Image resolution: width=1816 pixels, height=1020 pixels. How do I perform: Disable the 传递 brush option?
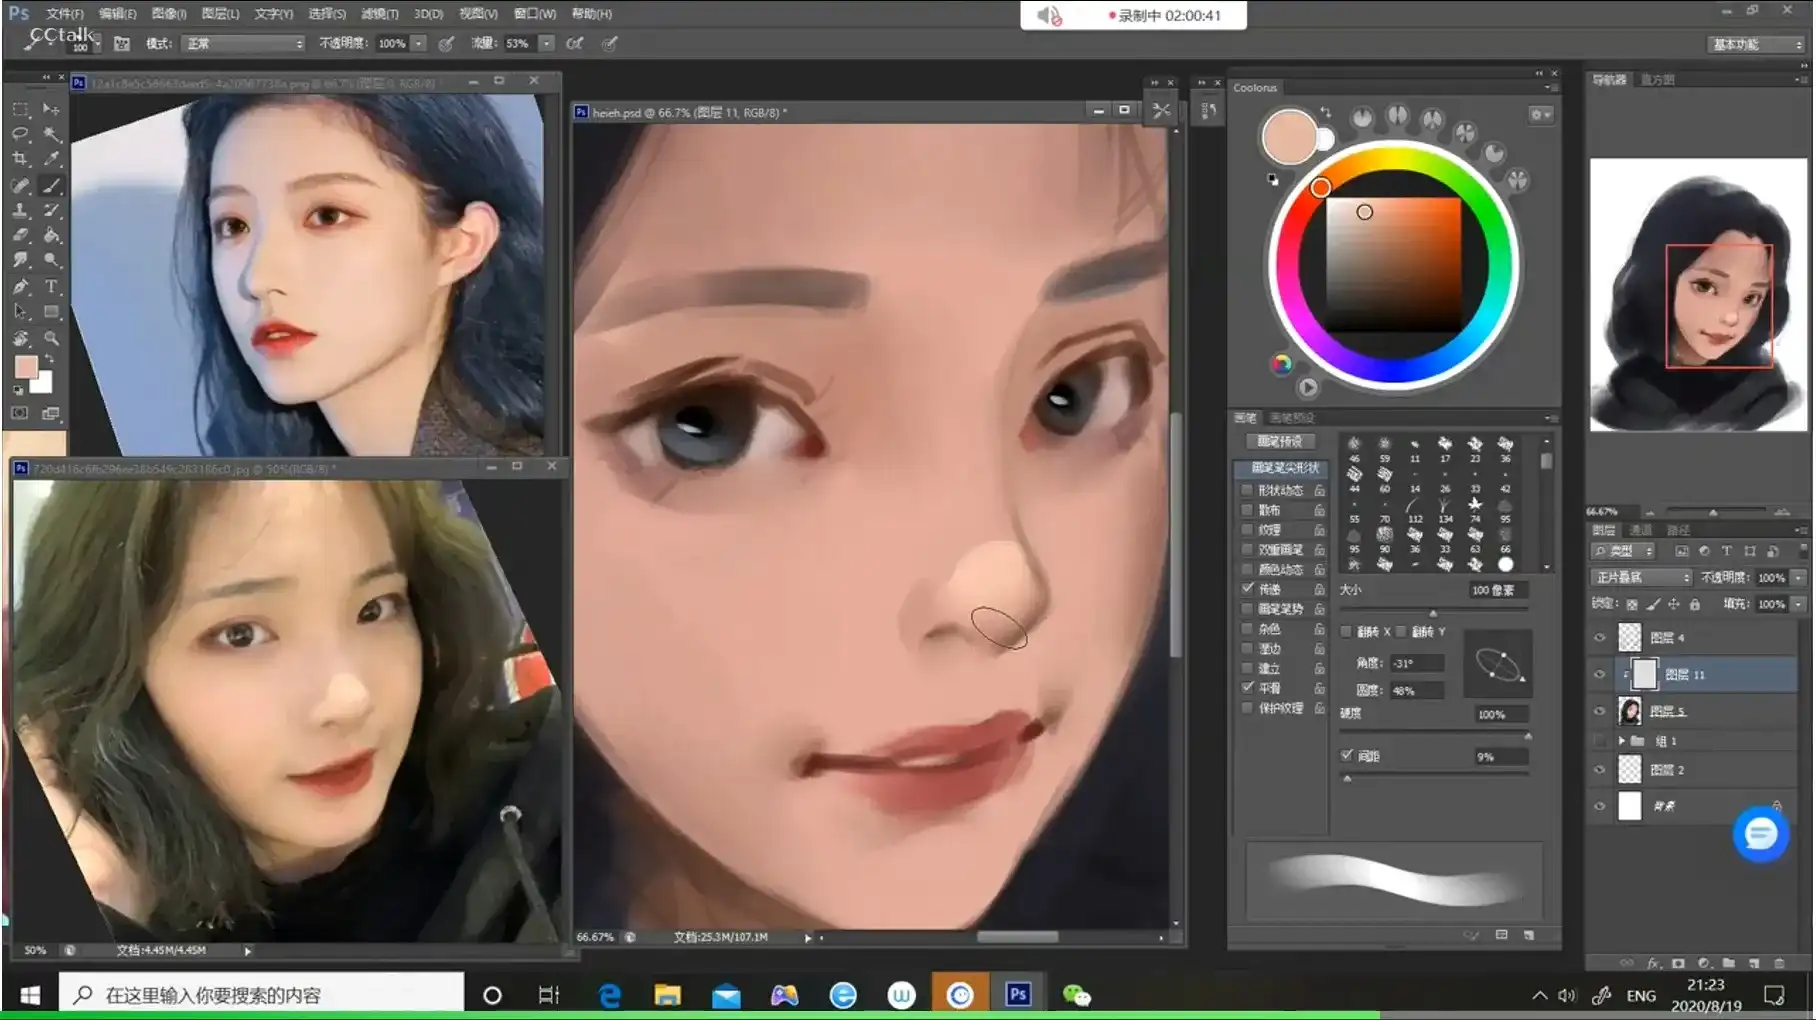(x=1247, y=588)
